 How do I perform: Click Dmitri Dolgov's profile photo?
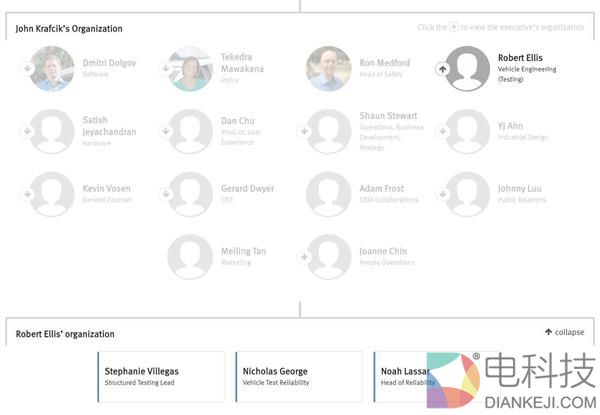click(52, 69)
